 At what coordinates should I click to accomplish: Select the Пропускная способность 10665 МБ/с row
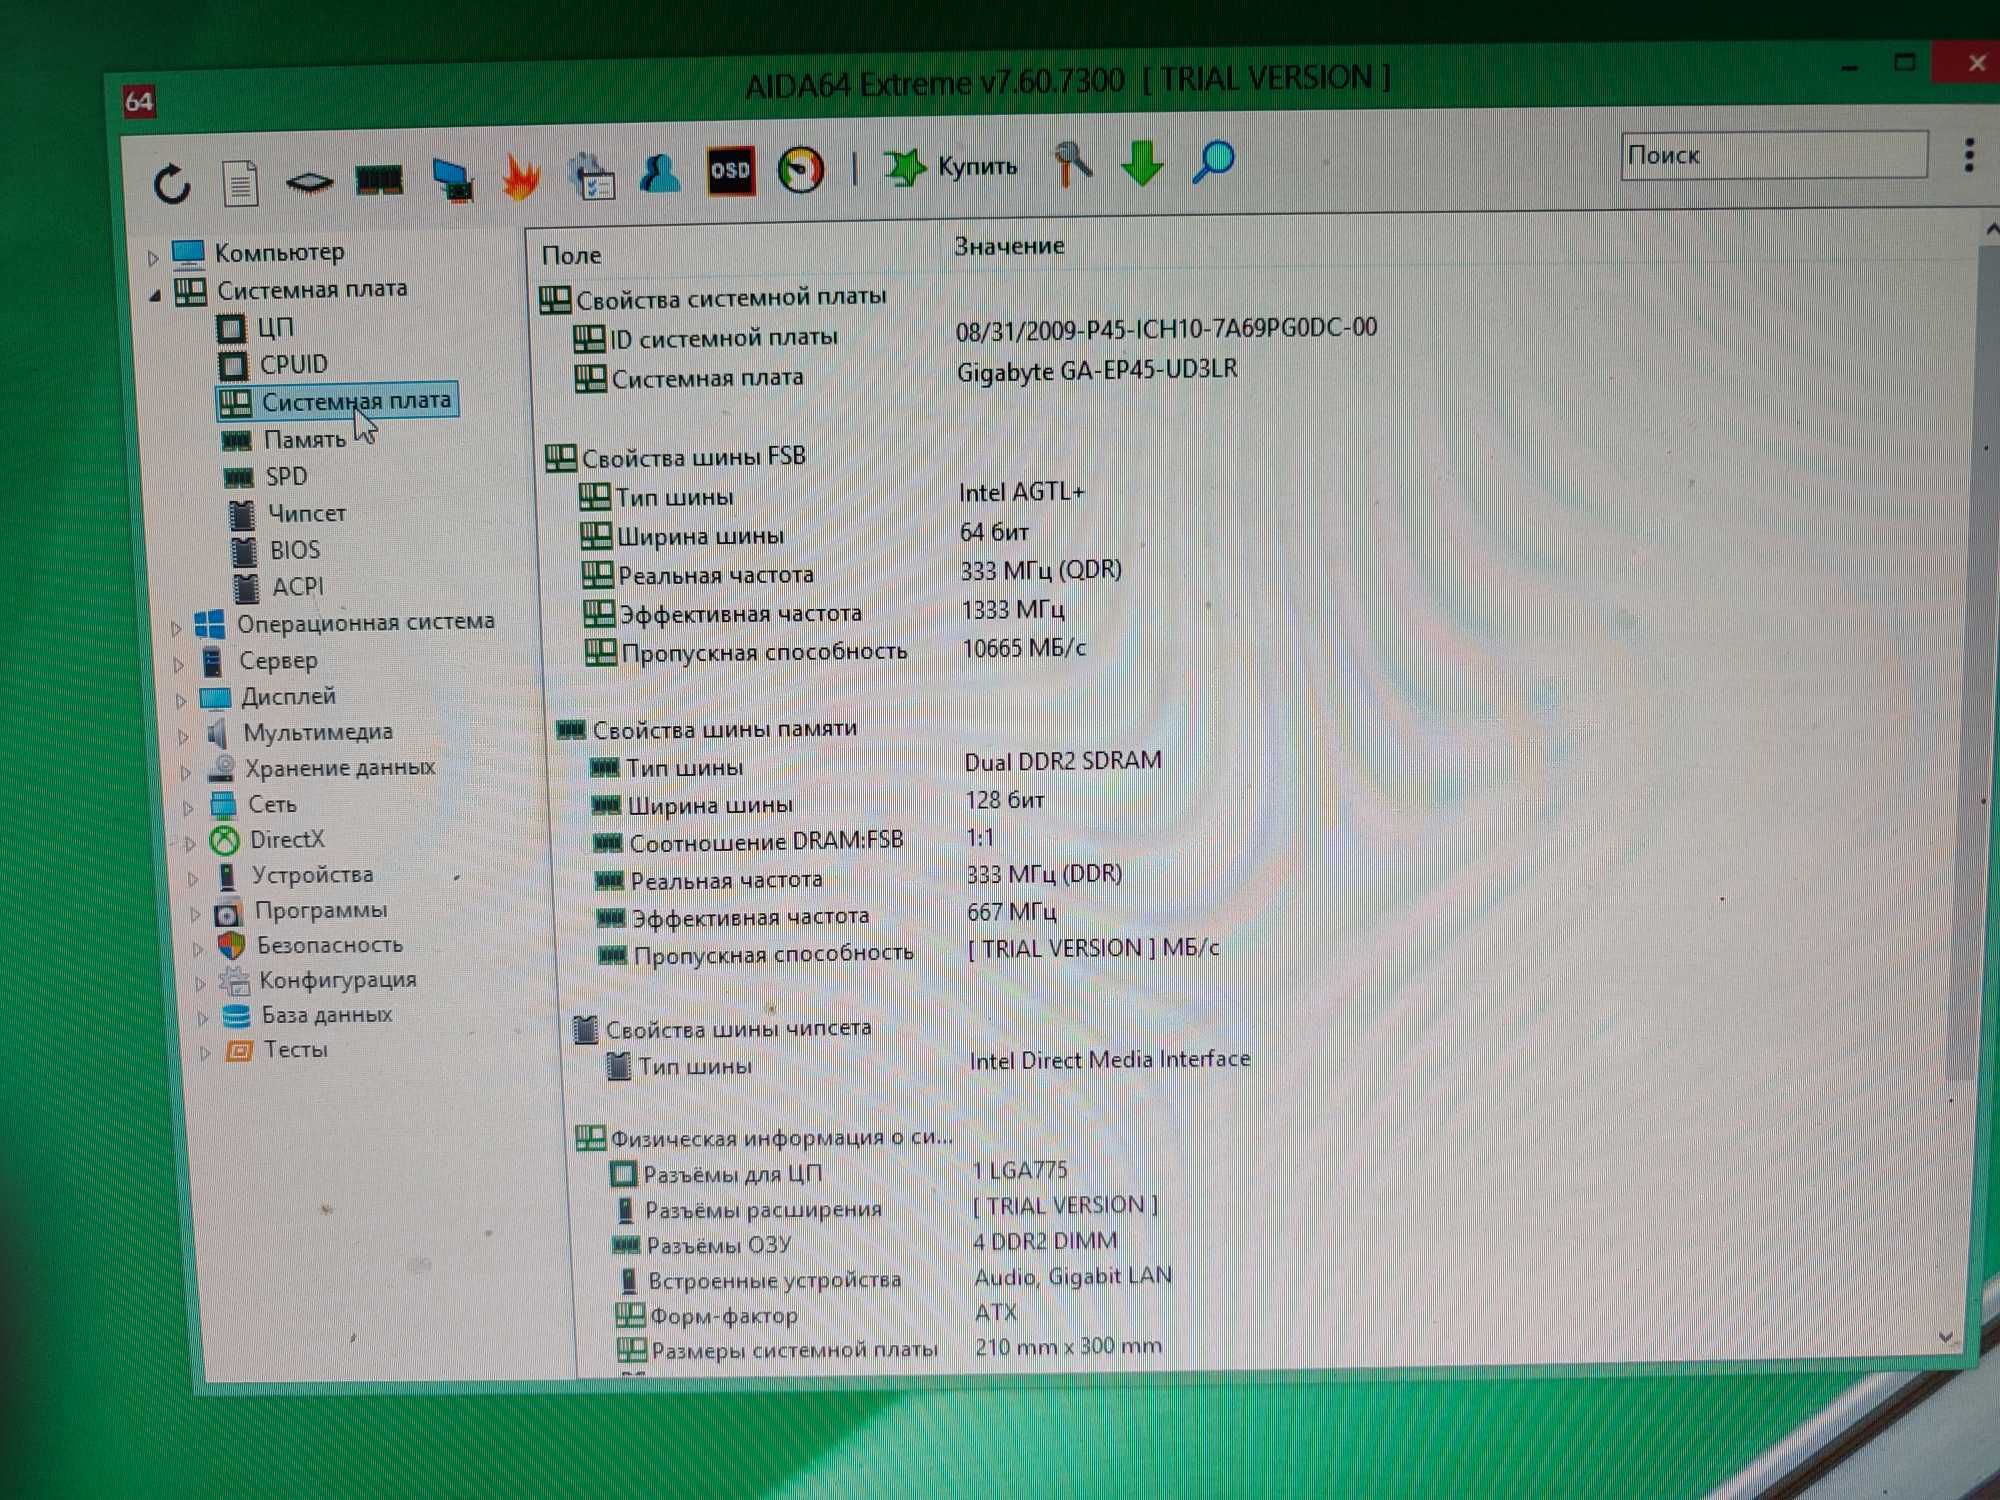835,650
